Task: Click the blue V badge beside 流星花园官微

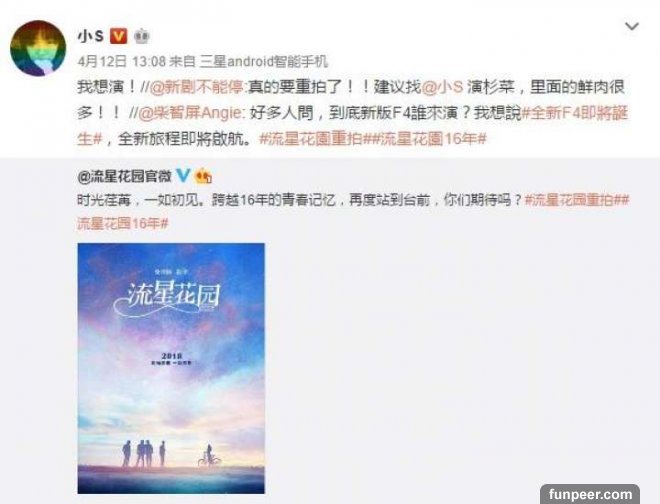Action: tap(183, 175)
